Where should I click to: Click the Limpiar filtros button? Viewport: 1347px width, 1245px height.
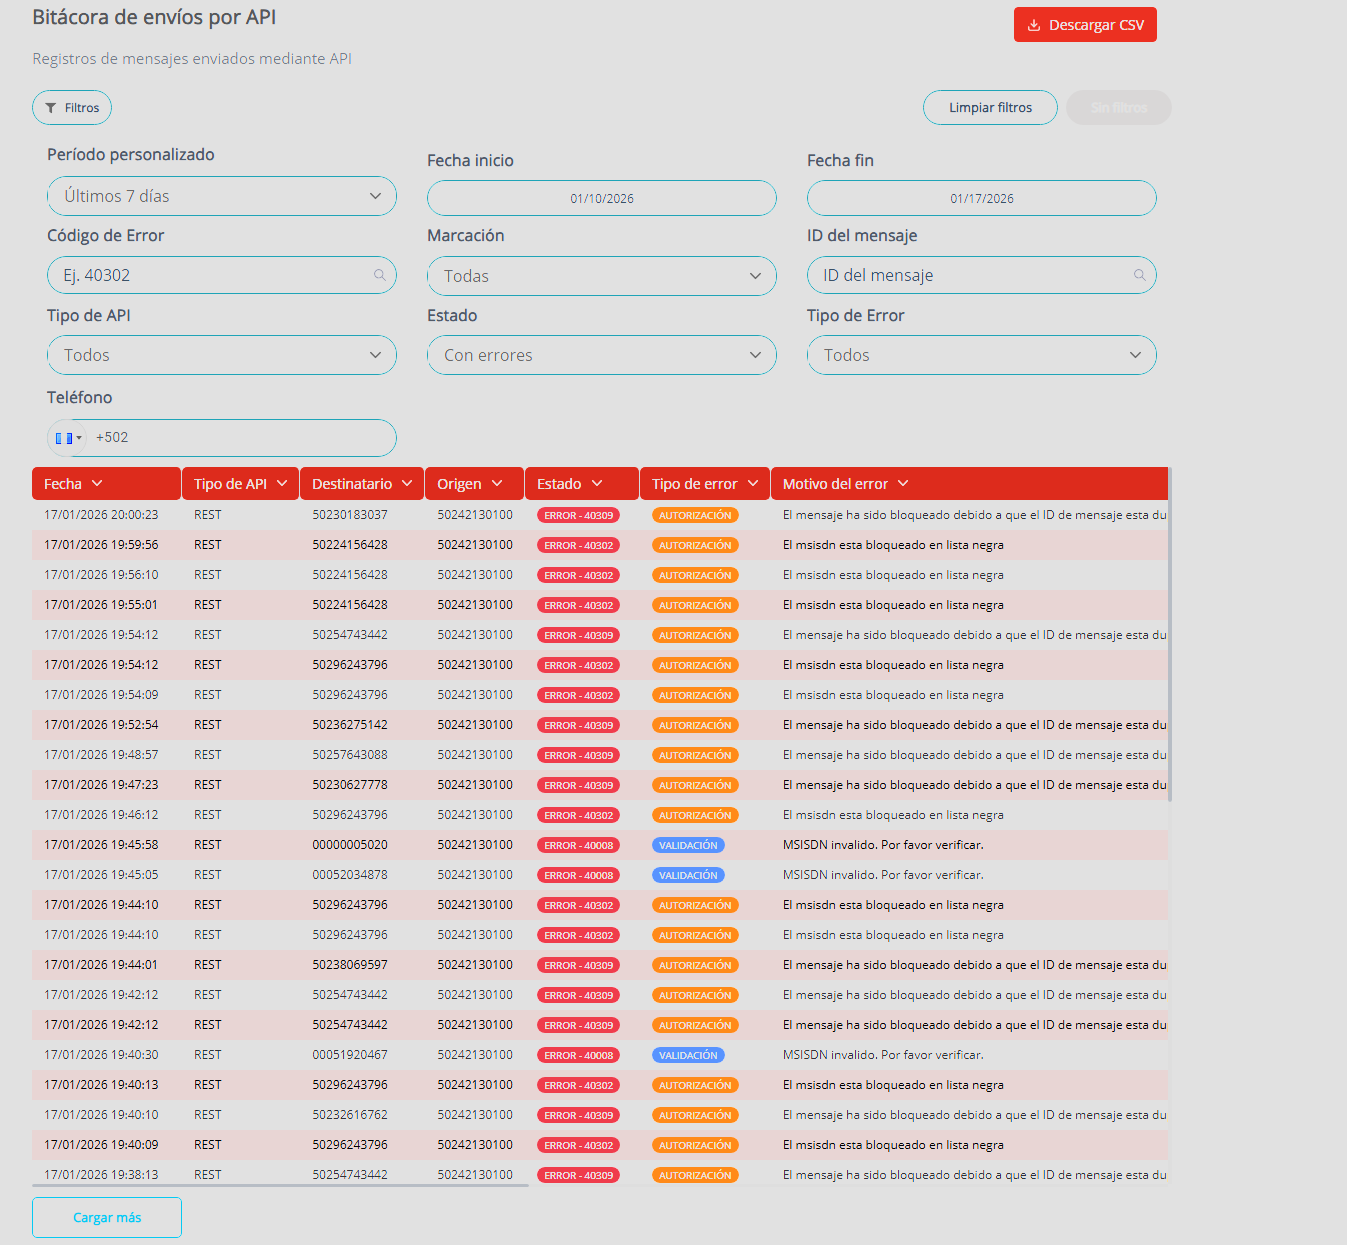tap(989, 107)
